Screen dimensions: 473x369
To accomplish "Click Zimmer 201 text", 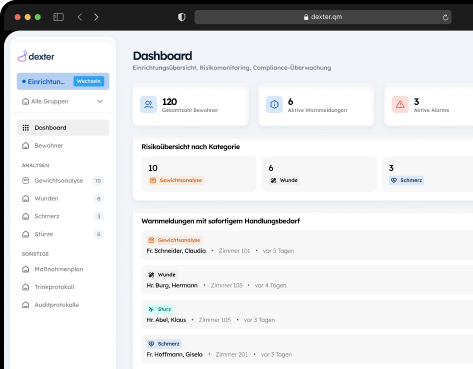I will (232, 354).
